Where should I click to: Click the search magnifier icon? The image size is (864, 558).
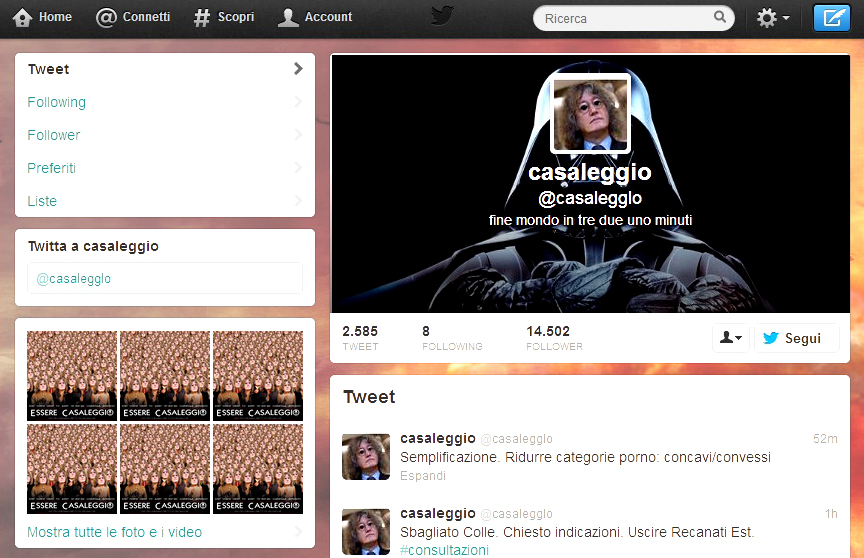click(x=720, y=18)
